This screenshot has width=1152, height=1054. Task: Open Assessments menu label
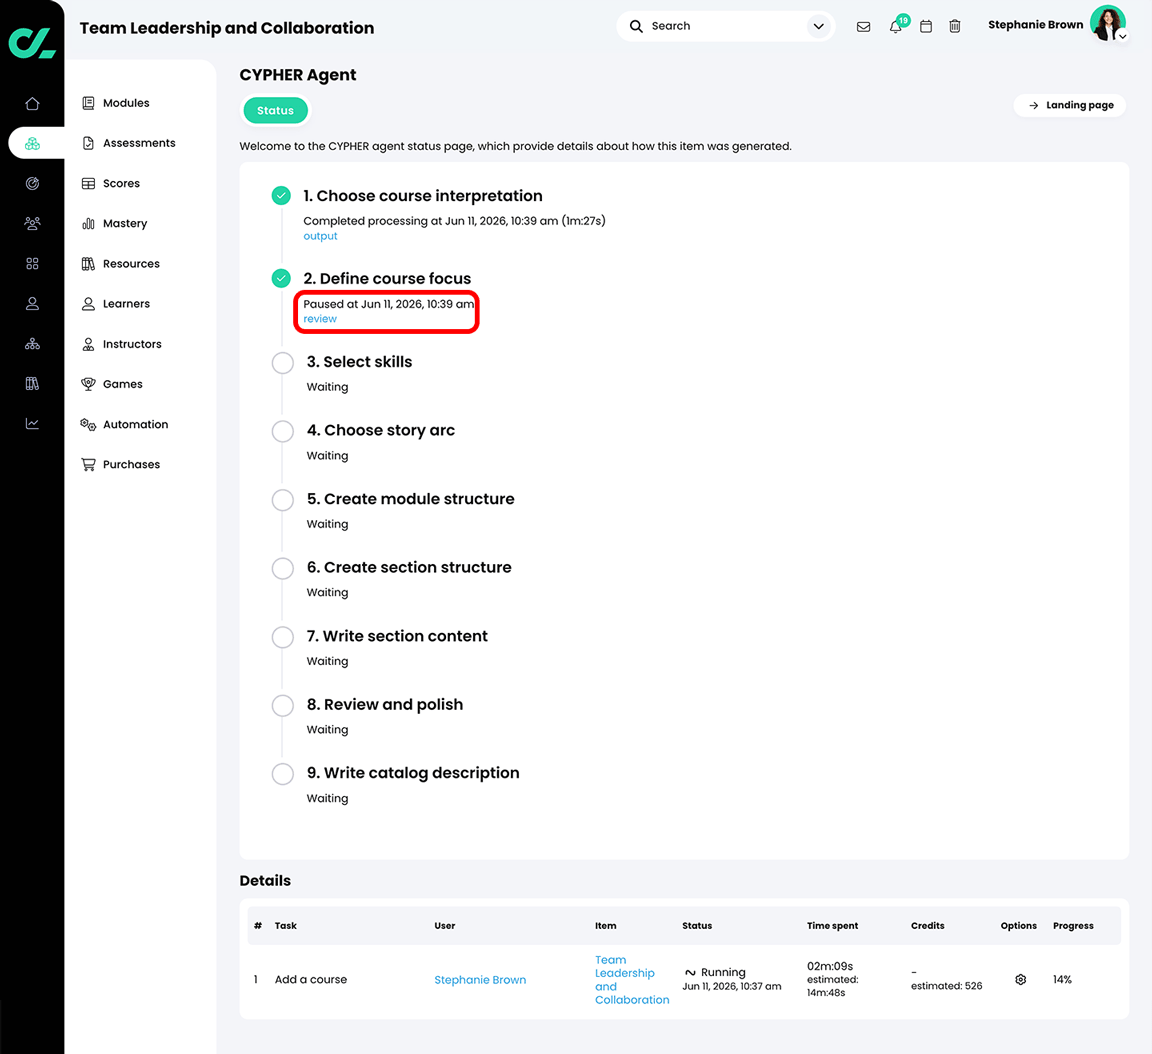(140, 143)
